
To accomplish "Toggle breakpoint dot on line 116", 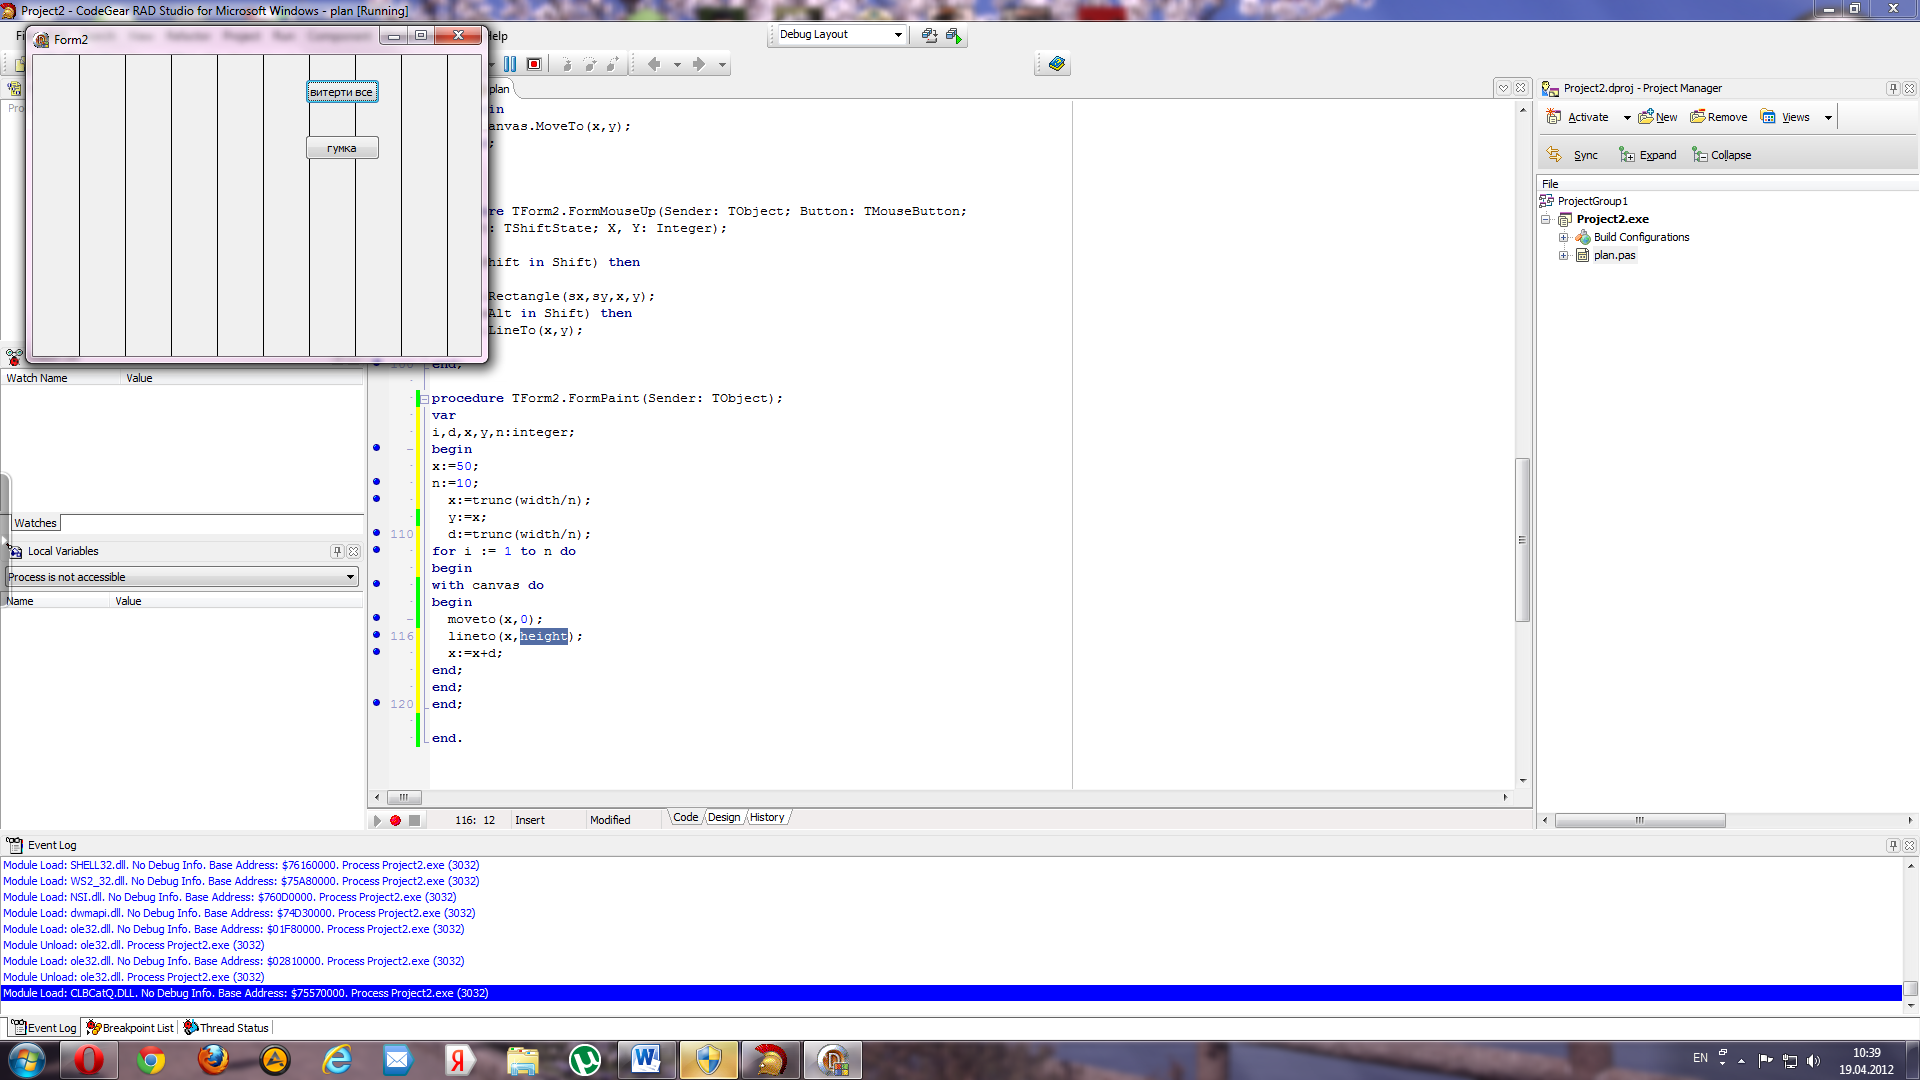I will click(377, 635).
